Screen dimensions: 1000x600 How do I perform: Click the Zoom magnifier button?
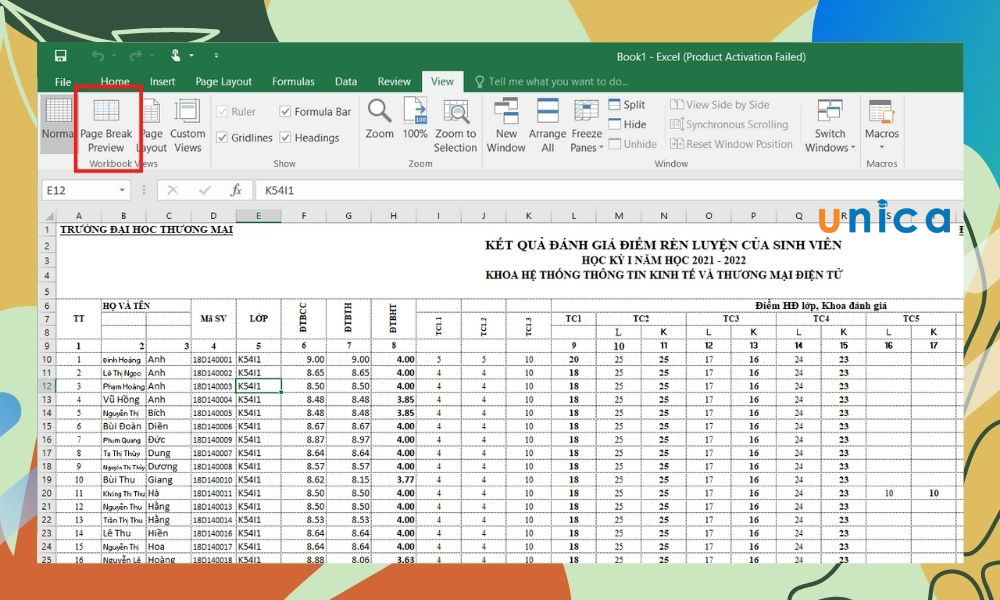(379, 119)
